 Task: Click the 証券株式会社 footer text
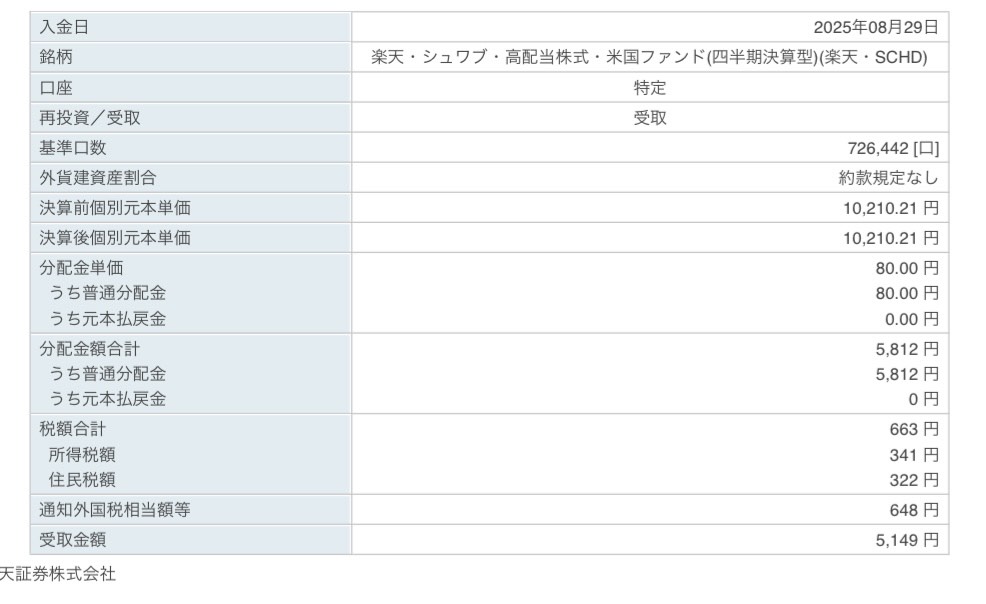click(58, 575)
